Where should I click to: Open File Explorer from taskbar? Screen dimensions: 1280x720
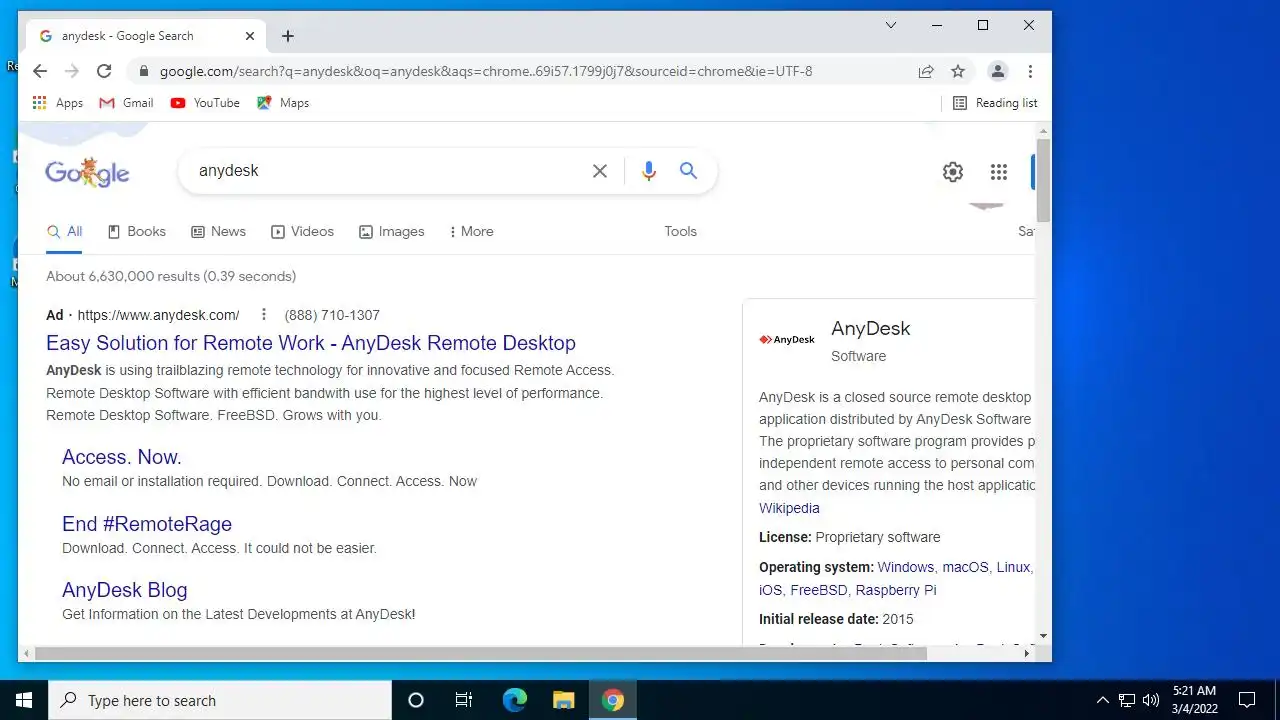(563, 700)
